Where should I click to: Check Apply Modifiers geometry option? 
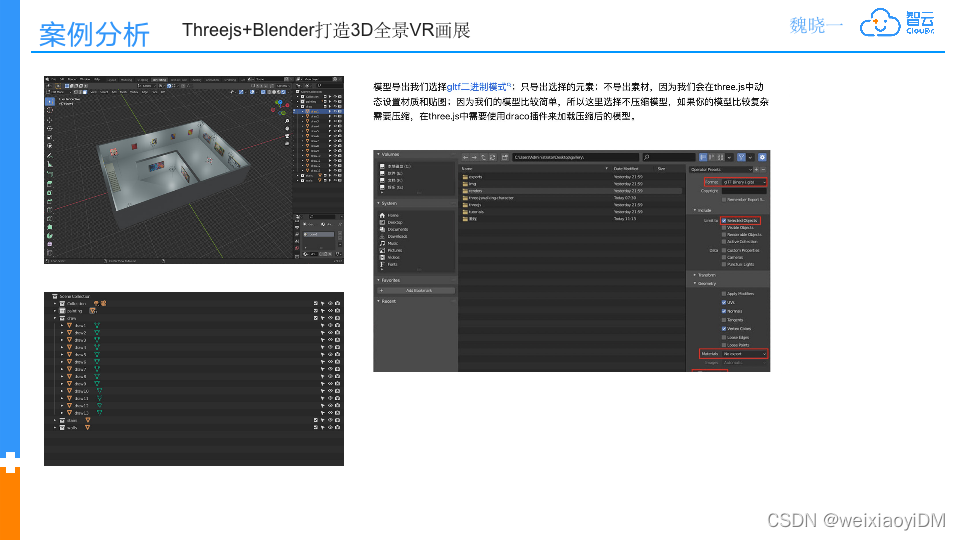[724, 294]
